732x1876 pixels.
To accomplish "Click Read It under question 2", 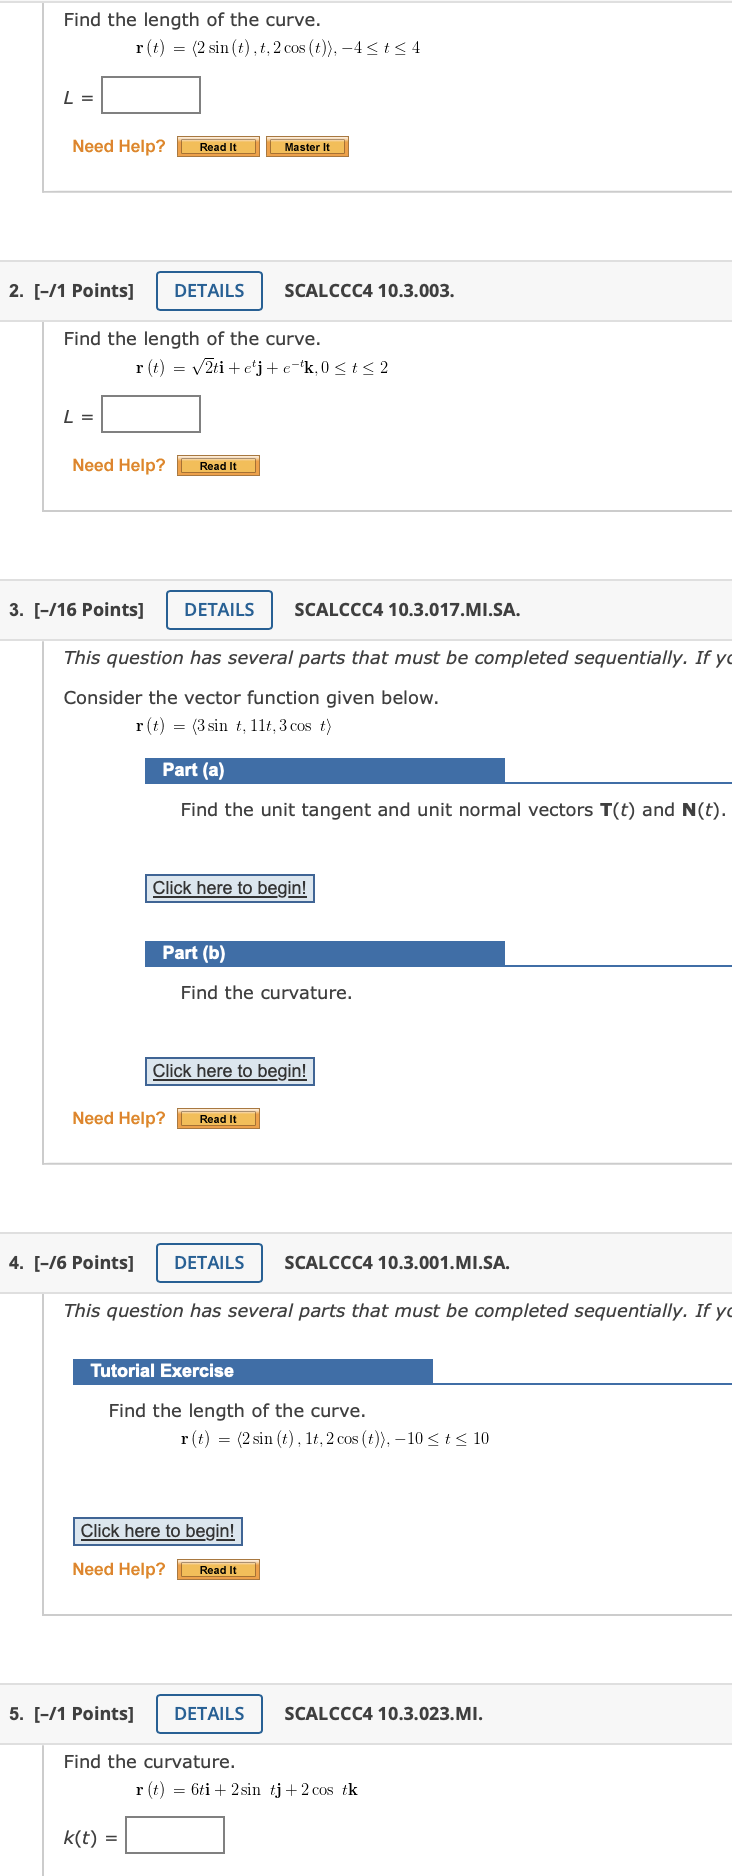I will [218, 465].
